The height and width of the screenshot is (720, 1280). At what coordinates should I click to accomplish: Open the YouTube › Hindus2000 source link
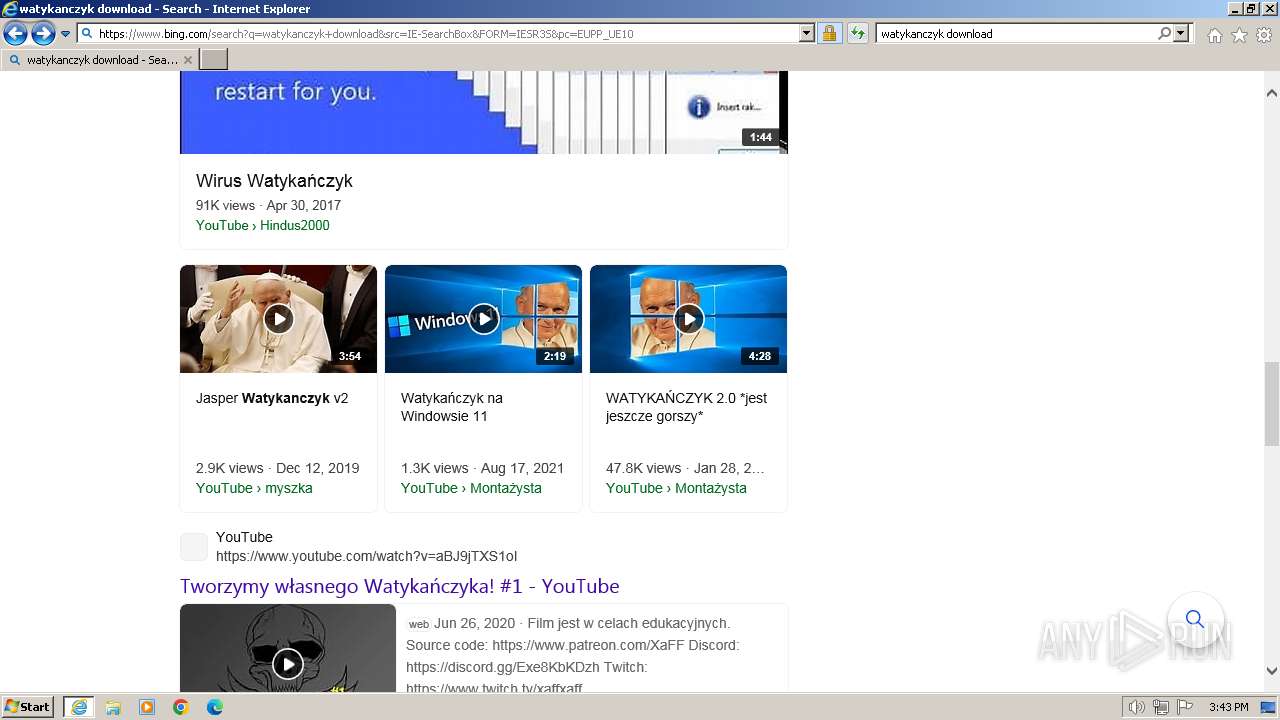pos(262,225)
